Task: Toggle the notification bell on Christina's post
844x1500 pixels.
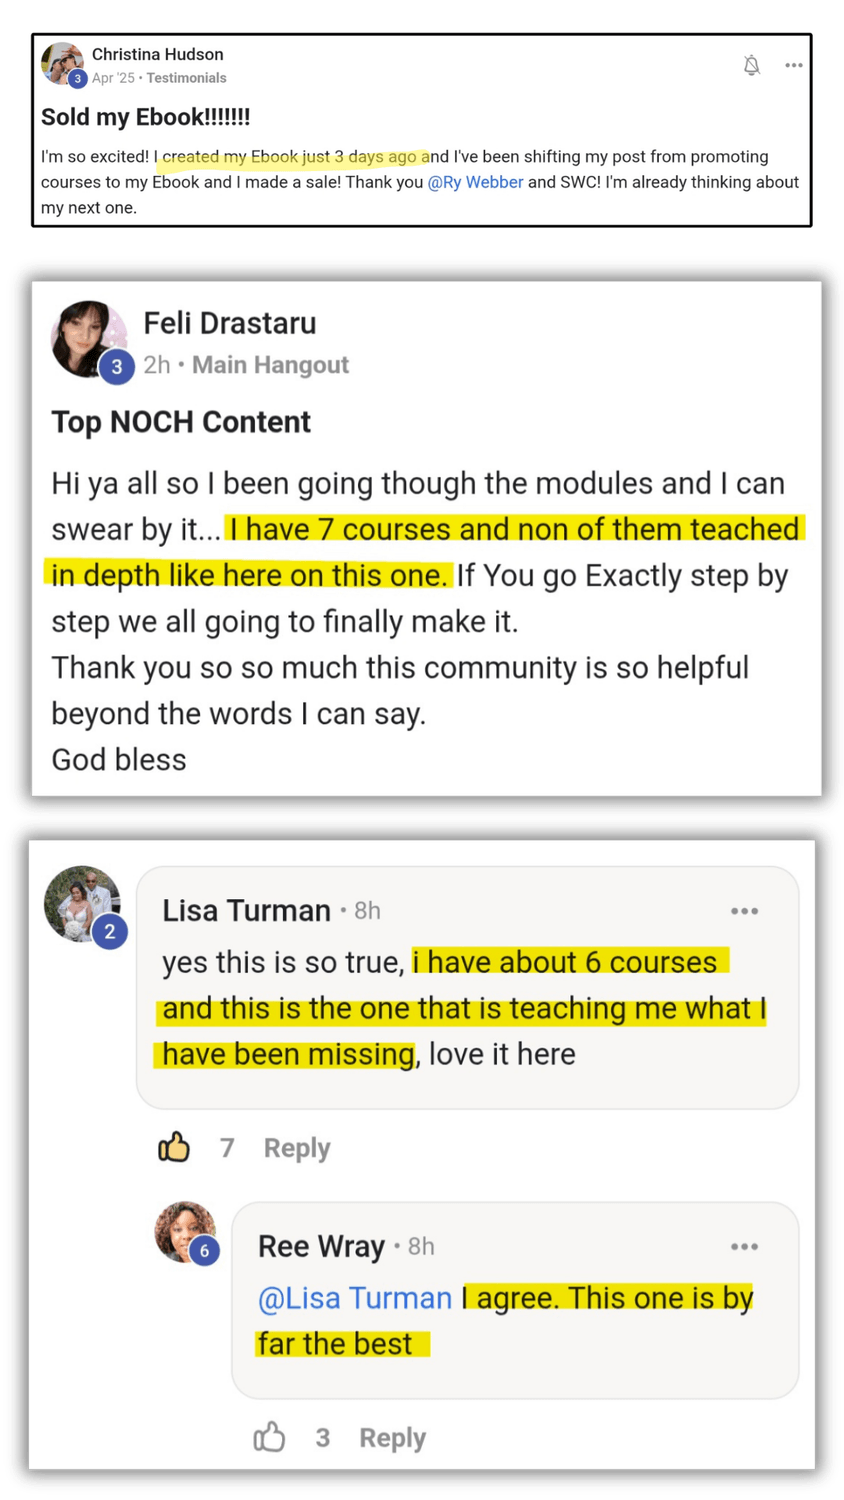Action: pos(752,66)
